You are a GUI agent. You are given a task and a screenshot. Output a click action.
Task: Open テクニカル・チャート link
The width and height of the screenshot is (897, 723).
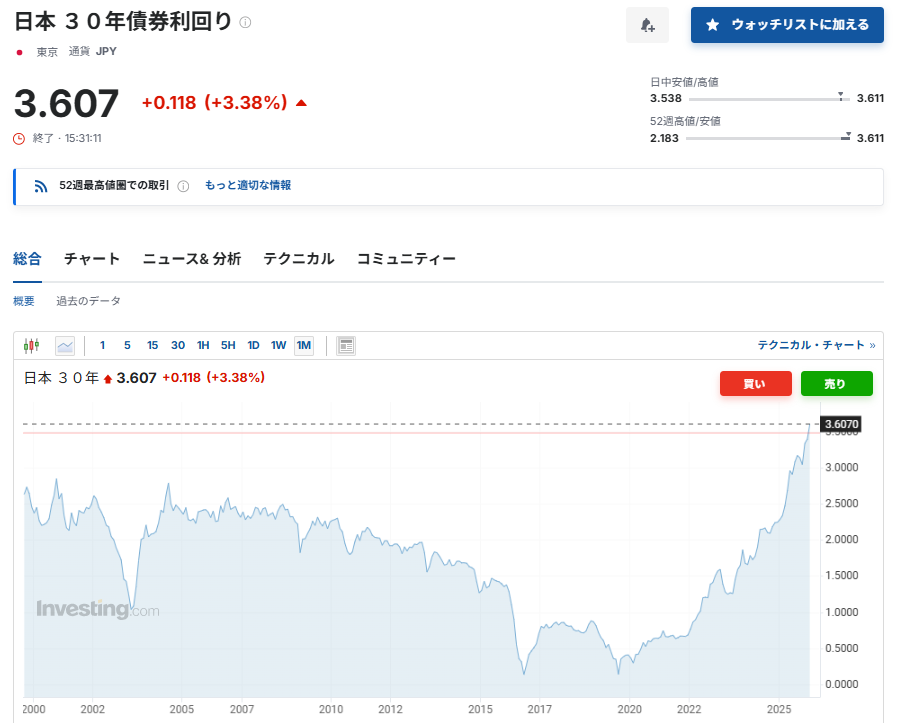[811, 345]
